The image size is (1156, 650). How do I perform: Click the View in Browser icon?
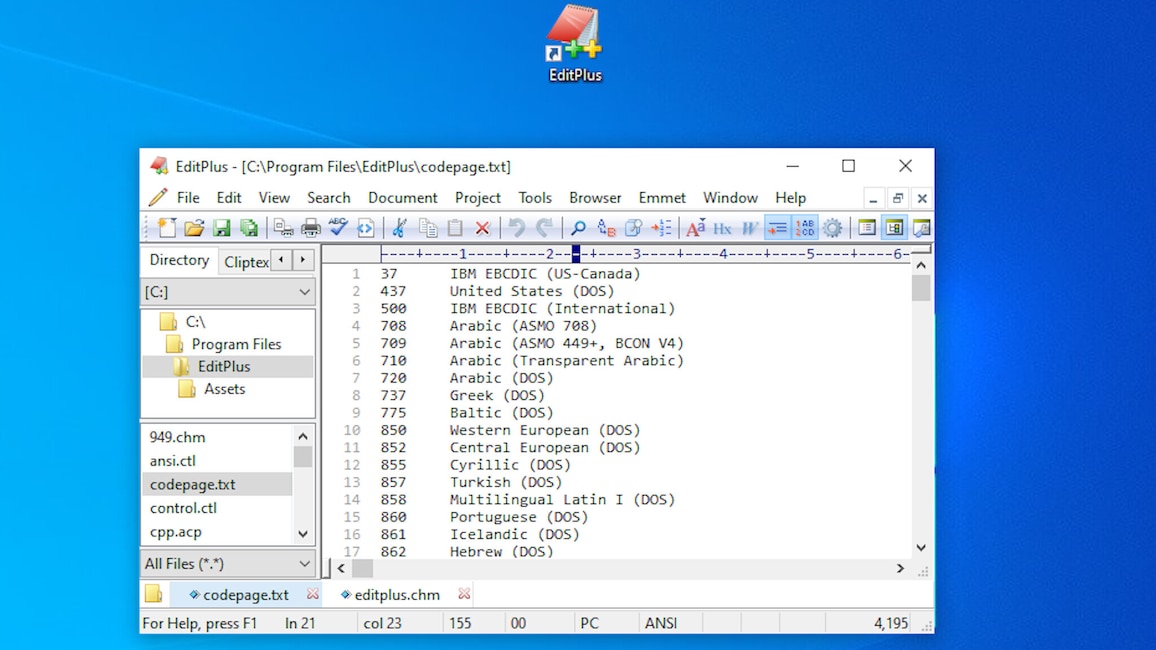point(366,228)
